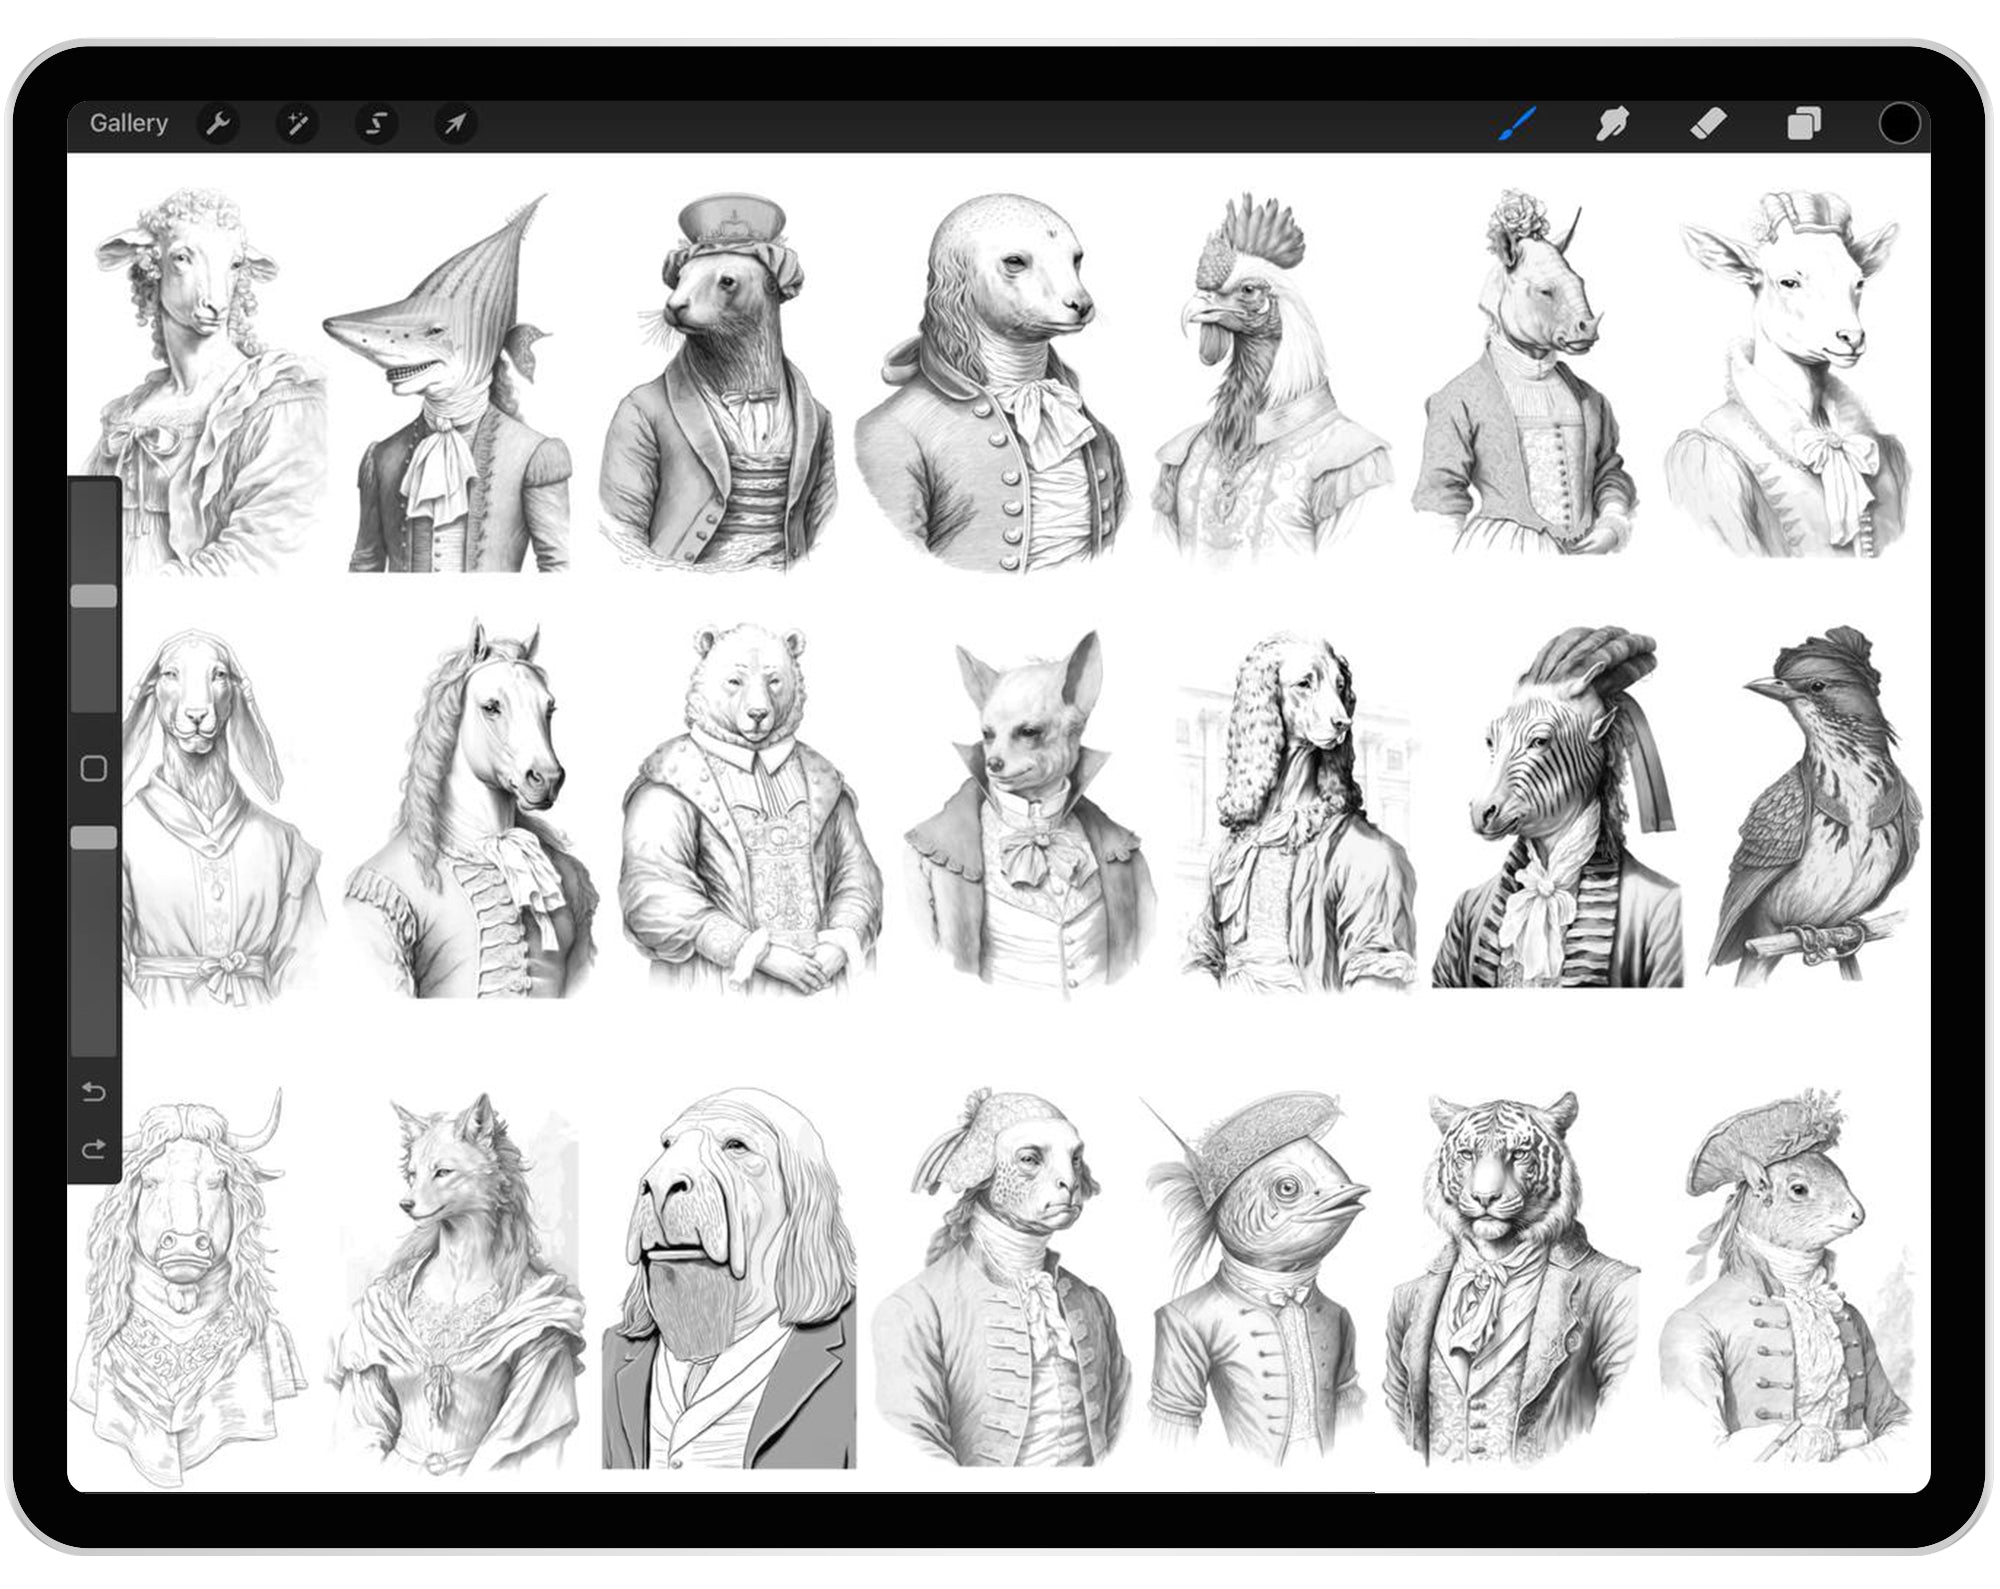Select the Transform arrow tool
2000x1589 pixels.
(x=457, y=123)
